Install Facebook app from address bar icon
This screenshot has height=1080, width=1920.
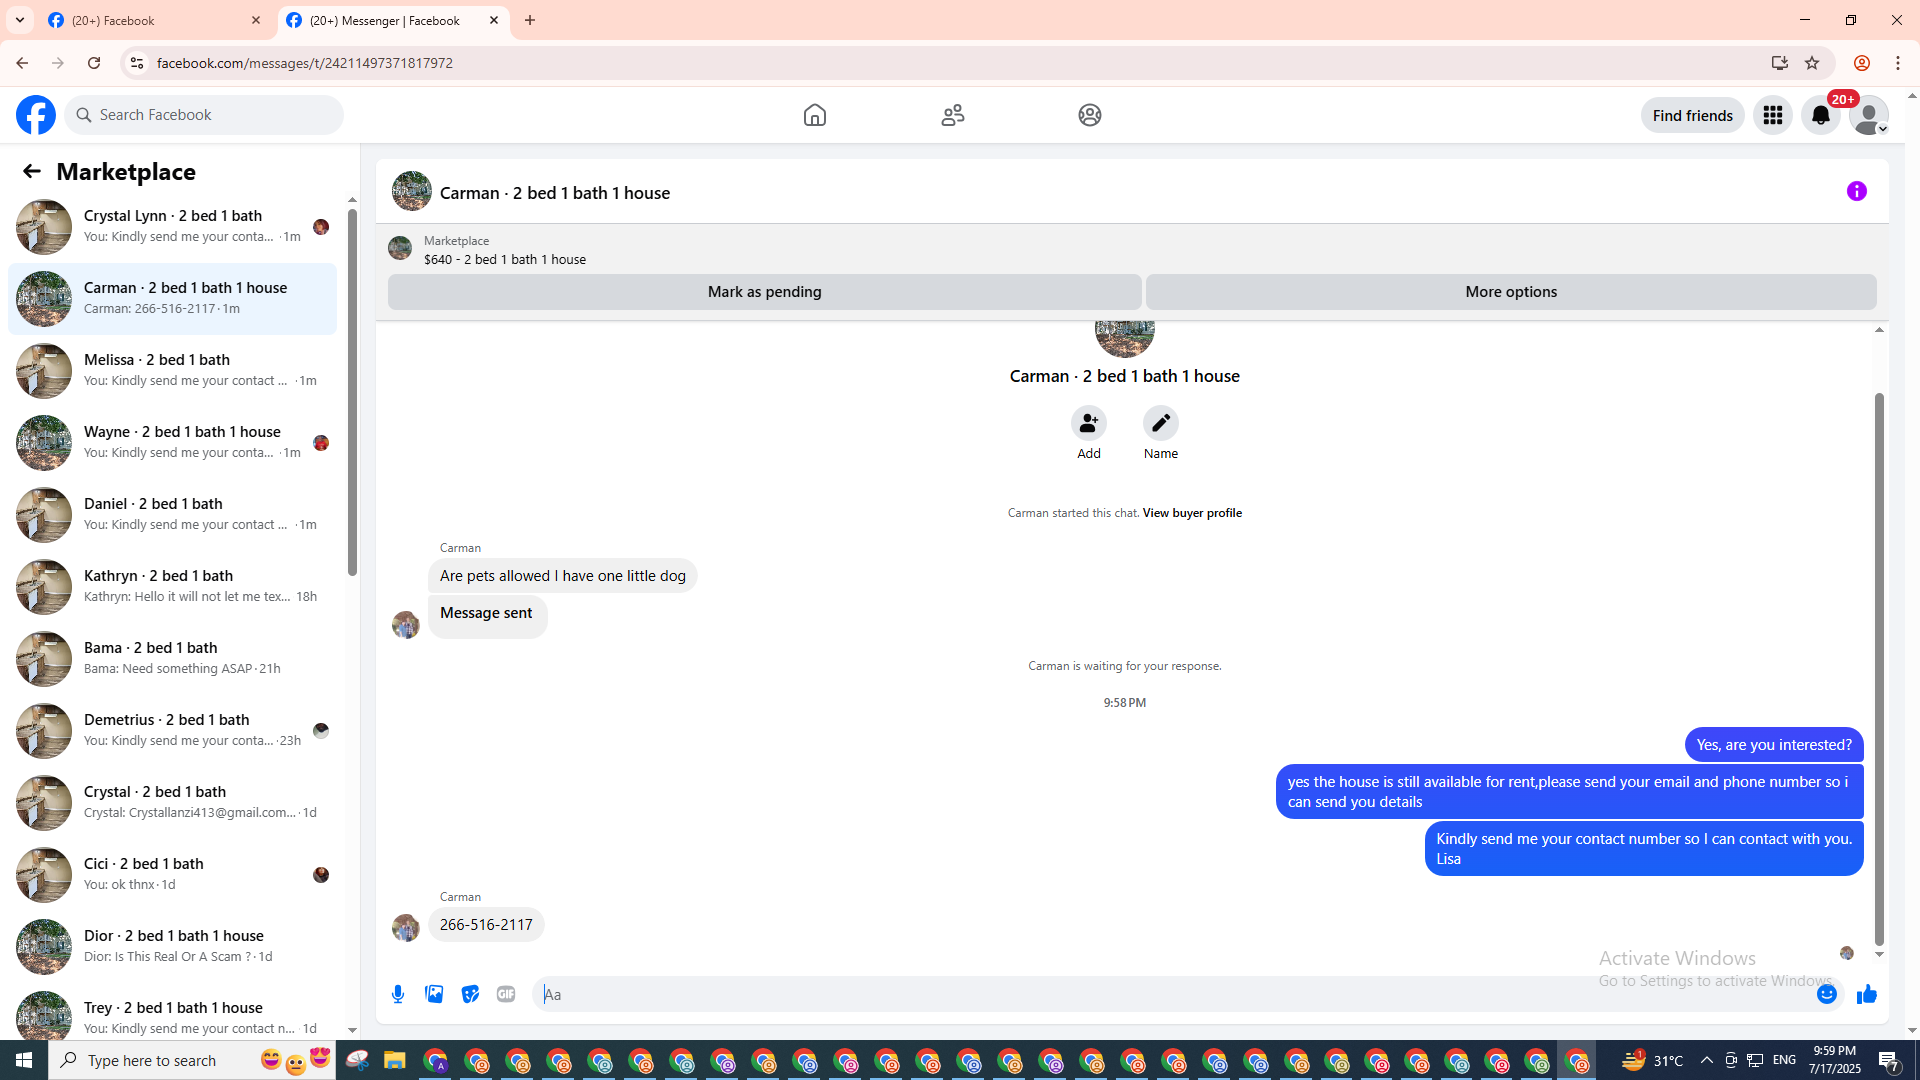[x=1780, y=63]
